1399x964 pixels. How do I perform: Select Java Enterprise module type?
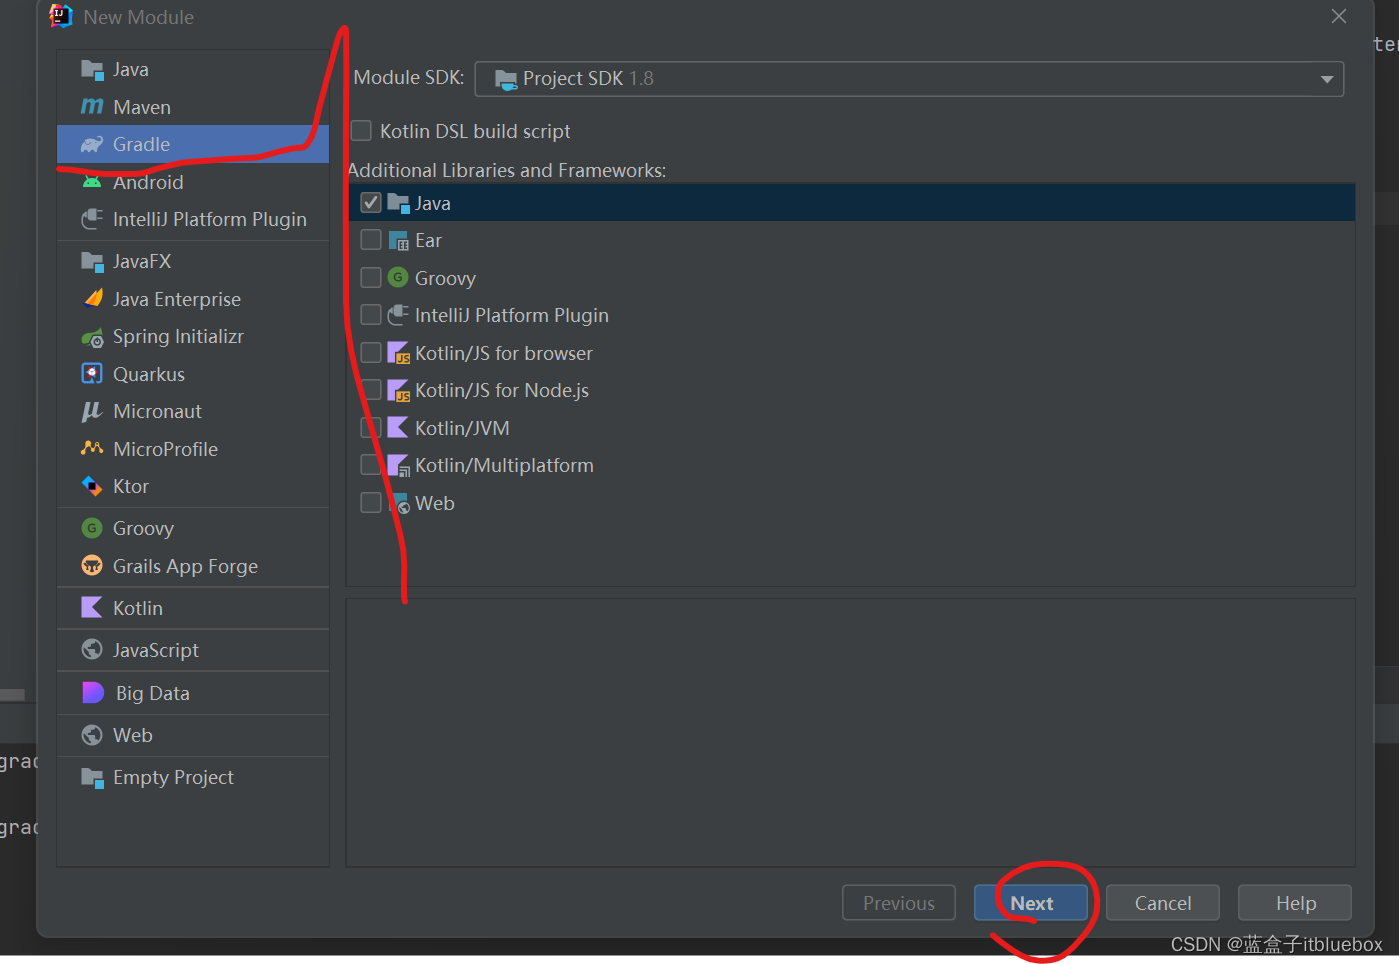click(193, 299)
